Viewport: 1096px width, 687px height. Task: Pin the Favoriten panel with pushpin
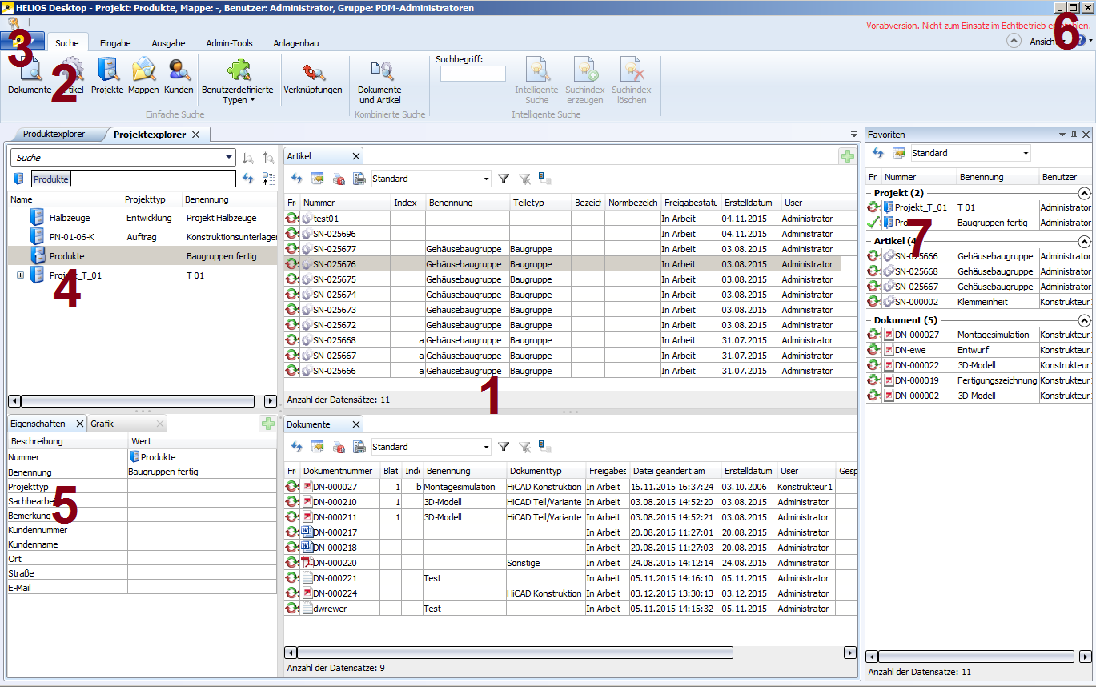(1073, 133)
